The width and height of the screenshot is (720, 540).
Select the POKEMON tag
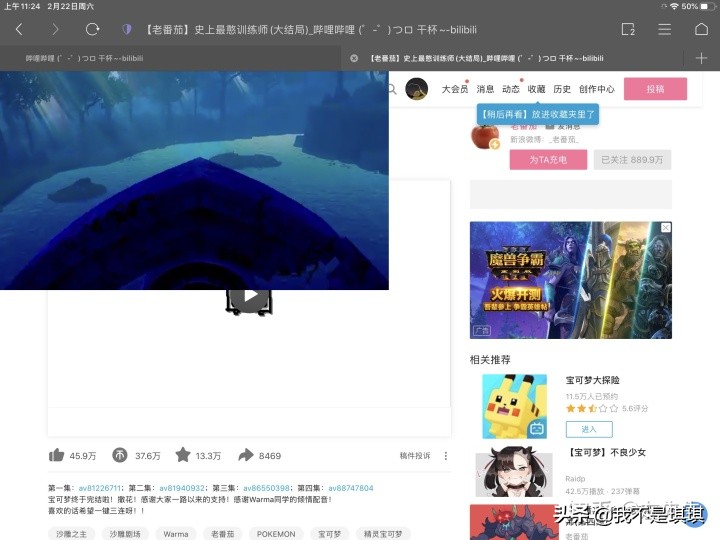coord(276,534)
